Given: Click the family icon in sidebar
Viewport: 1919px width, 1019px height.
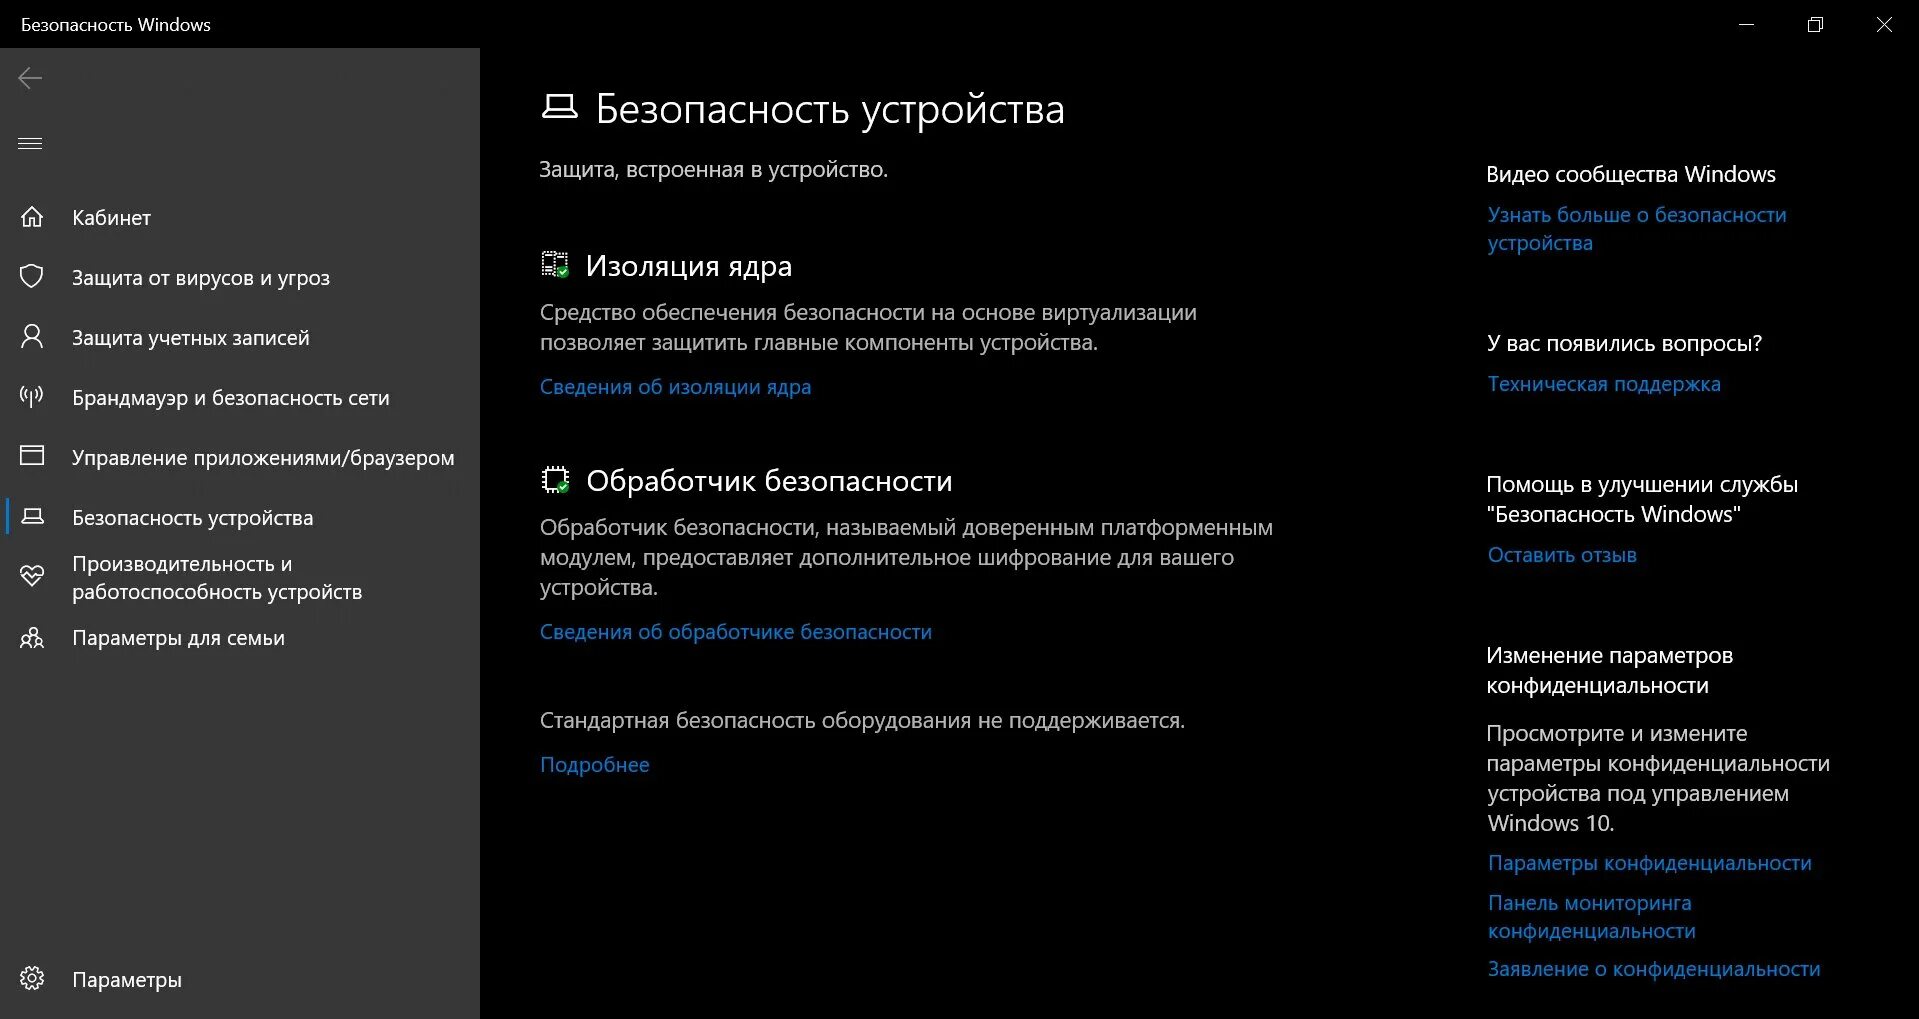Looking at the screenshot, I should tap(32, 637).
